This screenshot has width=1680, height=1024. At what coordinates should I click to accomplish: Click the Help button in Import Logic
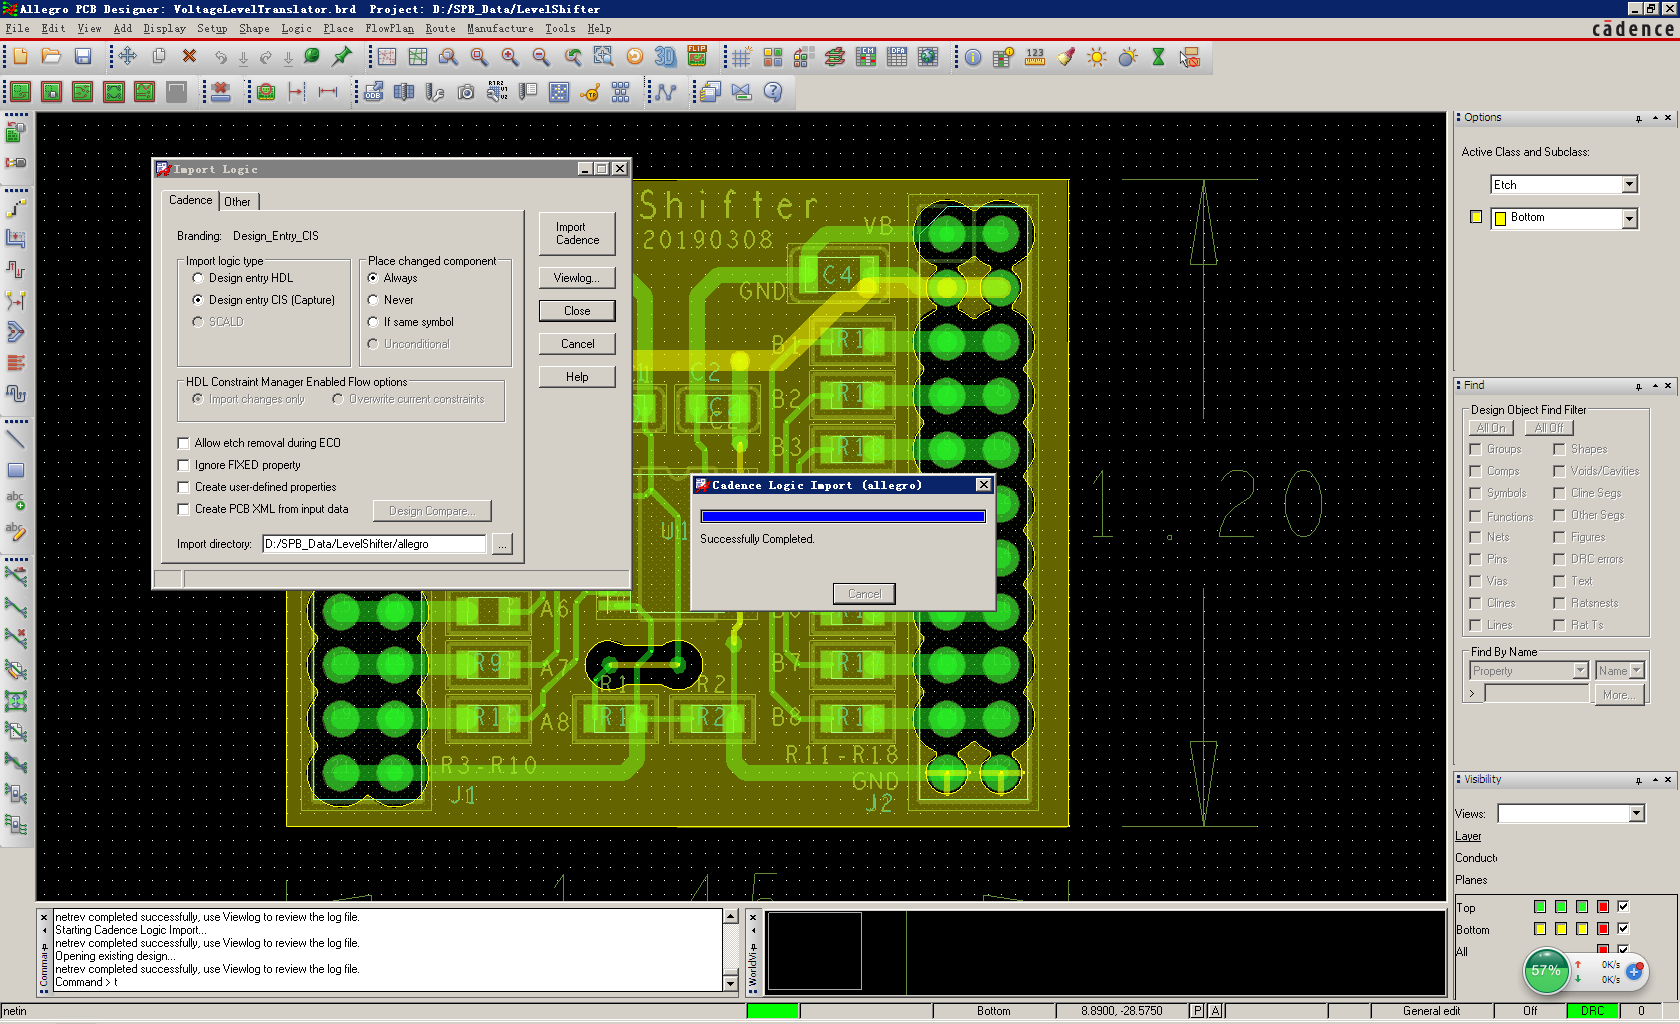pyautogui.click(x=577, y=377)
